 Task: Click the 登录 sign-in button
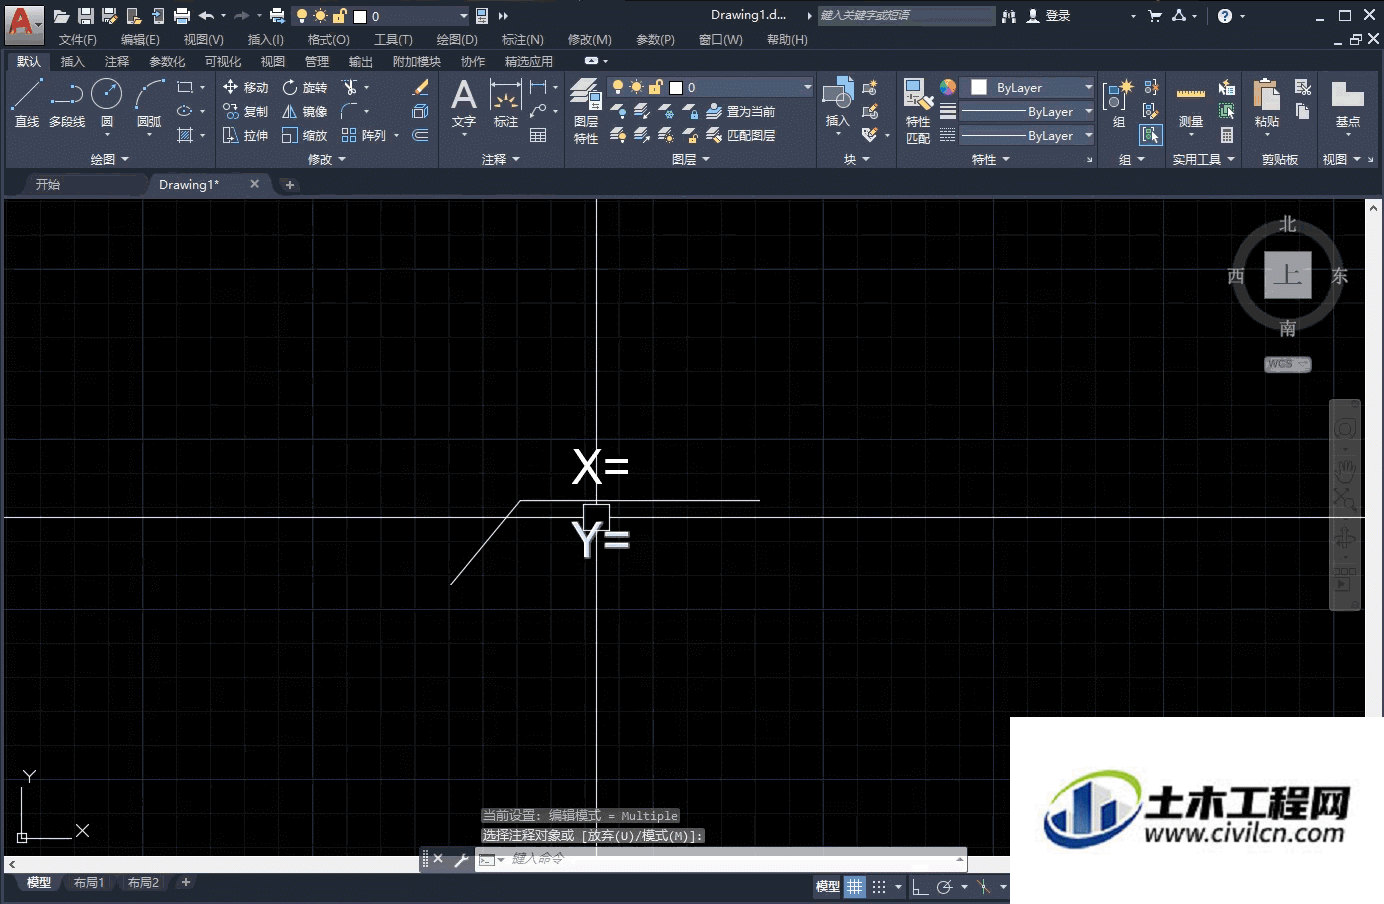coord(1048,16)
